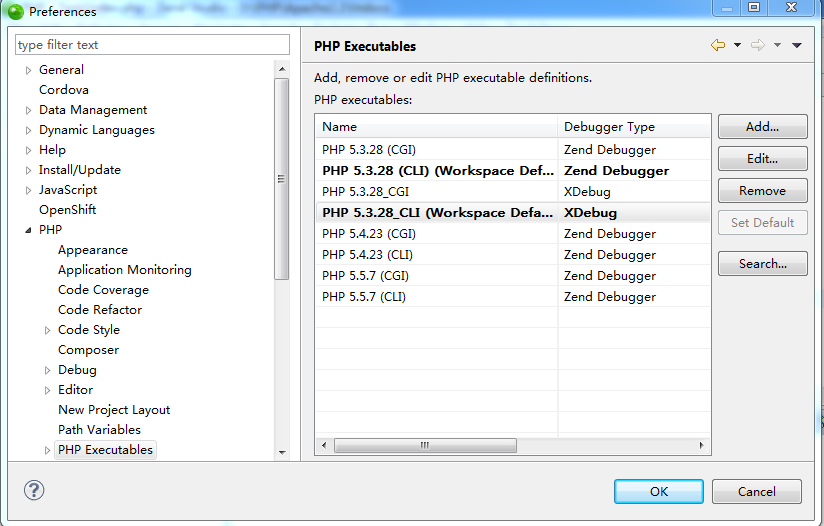
Task: Click the Cancel button
Action: click(757, 492)
